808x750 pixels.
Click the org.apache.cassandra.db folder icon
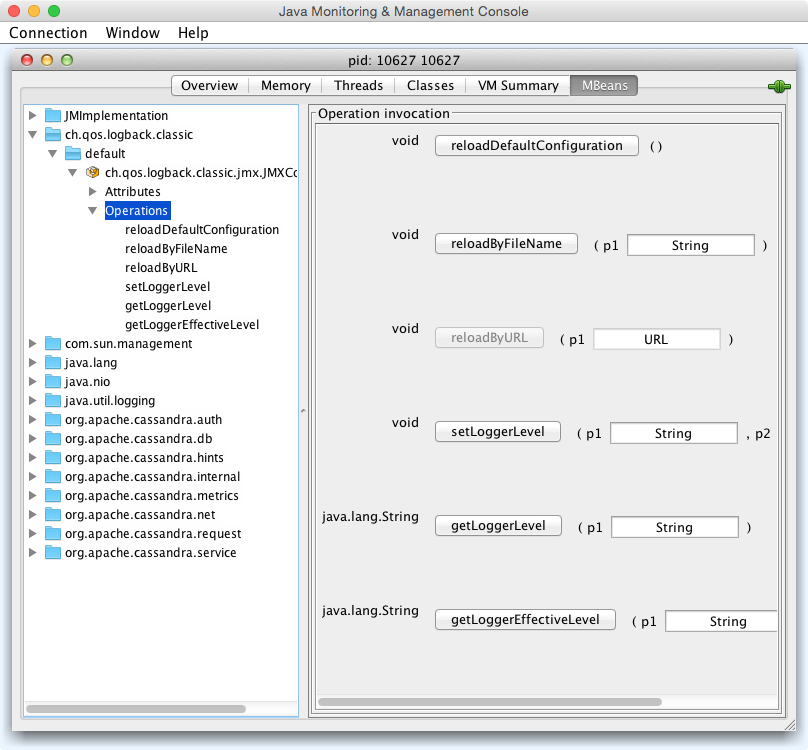[x=53, y=439]
